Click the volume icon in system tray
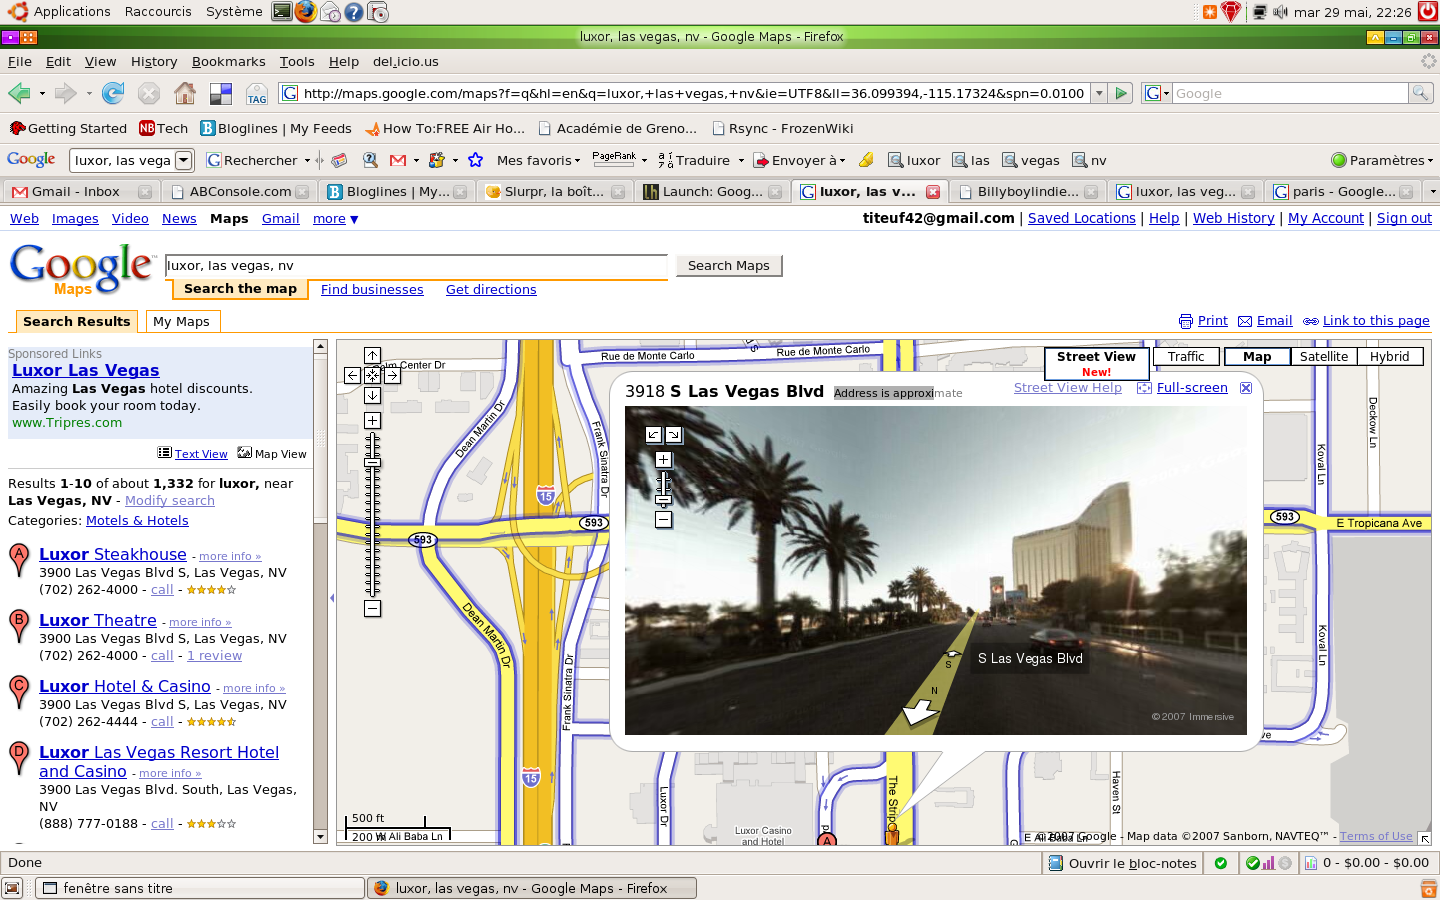This screenshot has width=1440, height=900. click(x=1280, y=12)
